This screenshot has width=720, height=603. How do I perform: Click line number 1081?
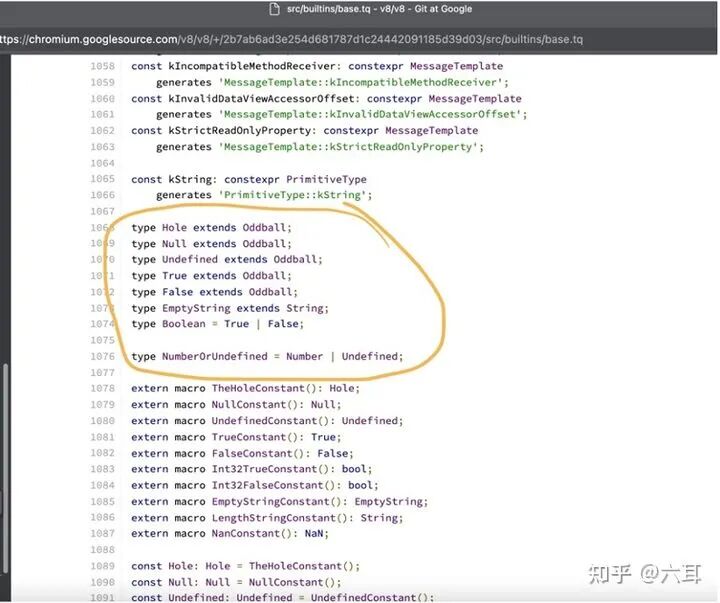click(102, 437)
